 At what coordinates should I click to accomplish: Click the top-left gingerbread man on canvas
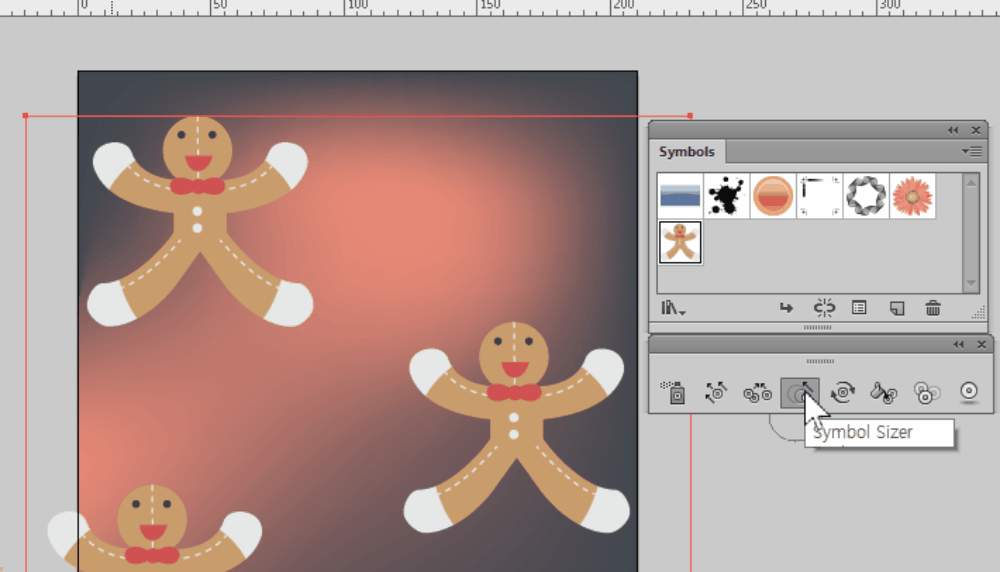click(198, 220)
